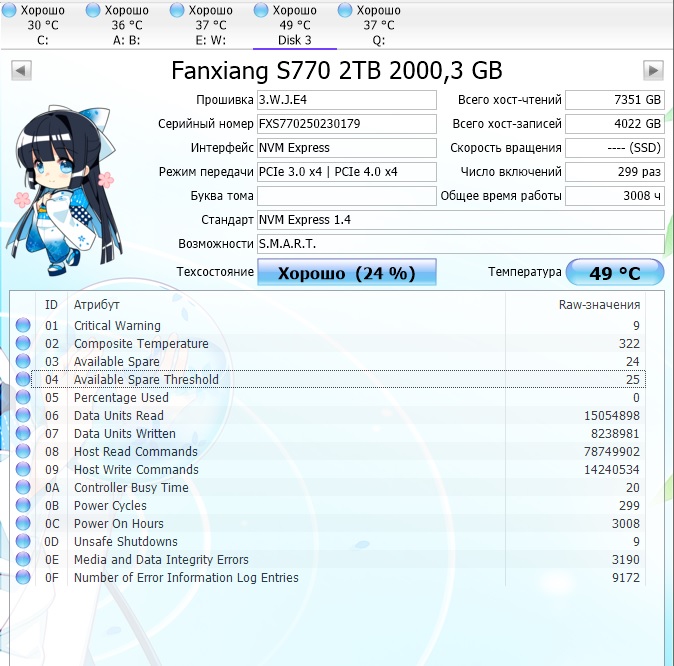Select Disk 3 tab at 49 °C

[294, 25]
